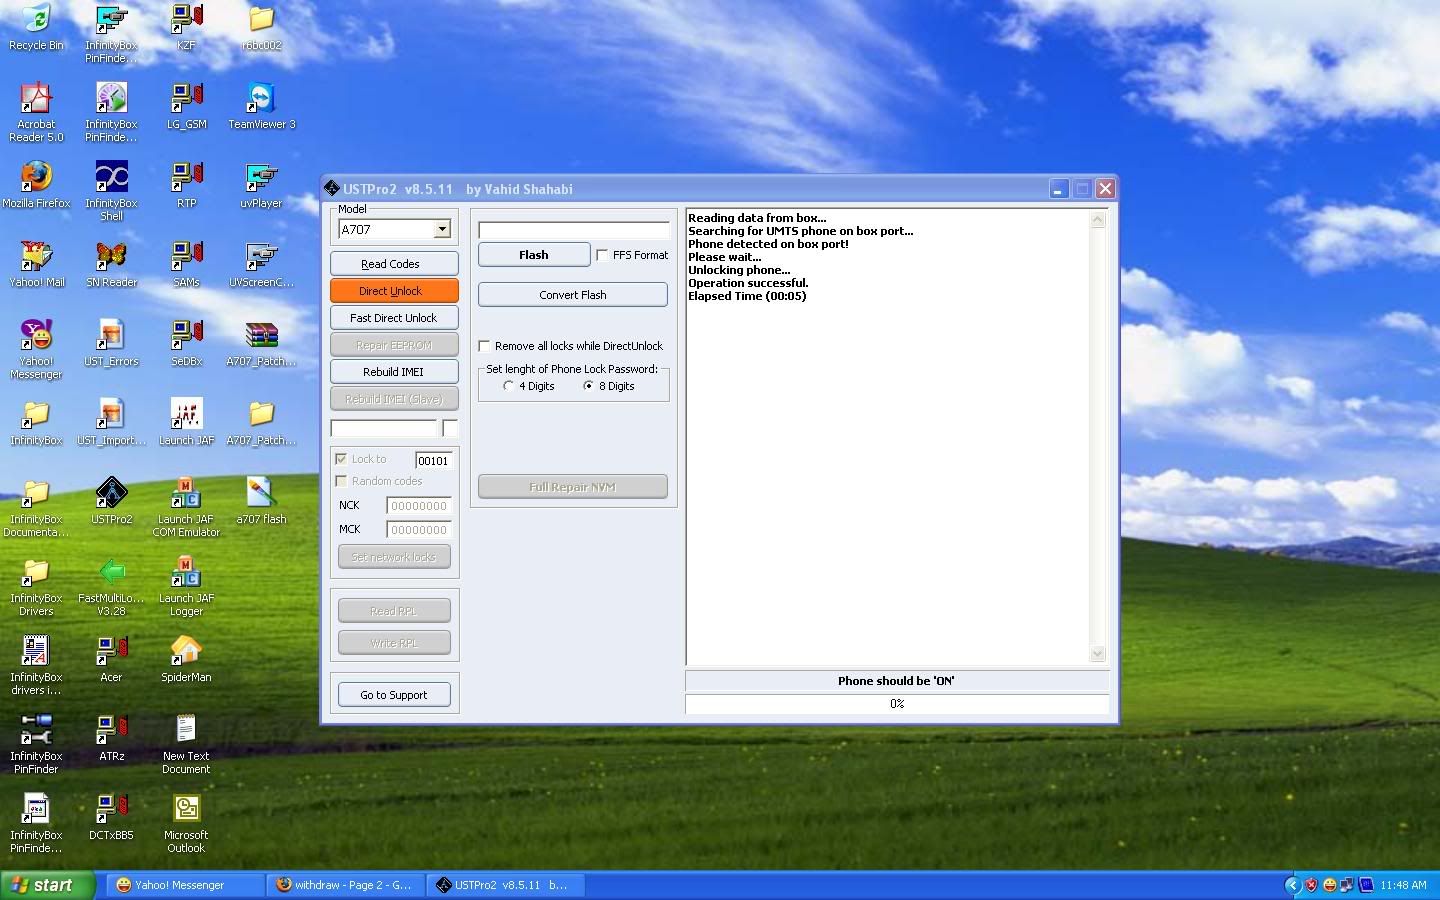1440x900 pixels.
Task: Open the SAMs desktop shortcut
Action: pyautogui.click(x=186, y=264)
